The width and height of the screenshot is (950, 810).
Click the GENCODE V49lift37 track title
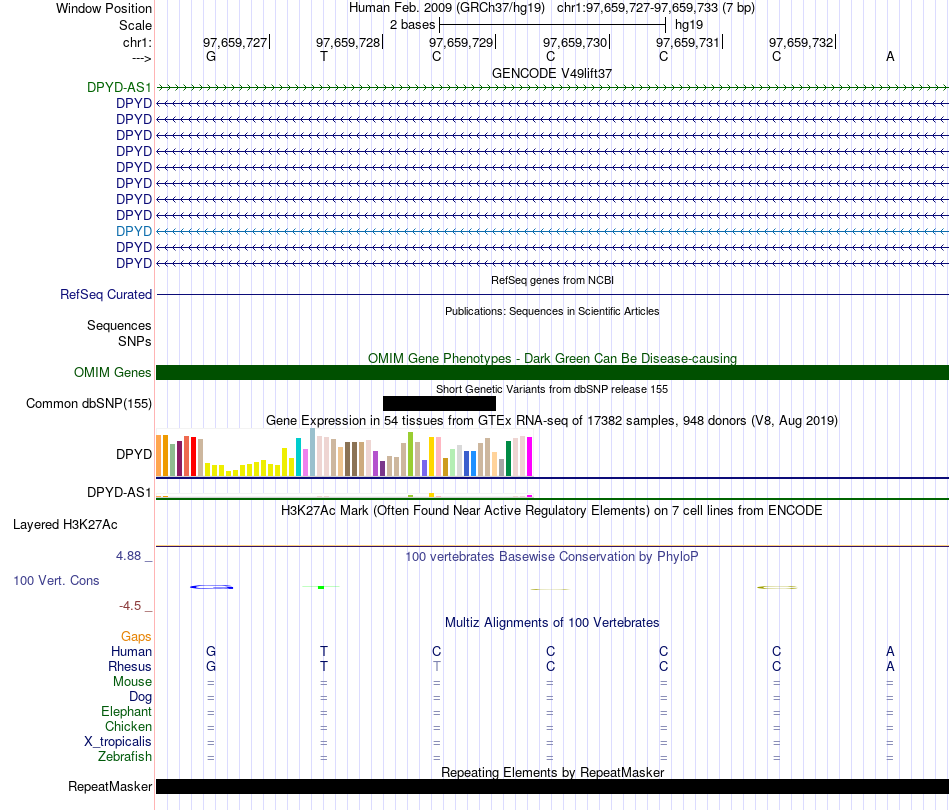click(x=551, y=73)
